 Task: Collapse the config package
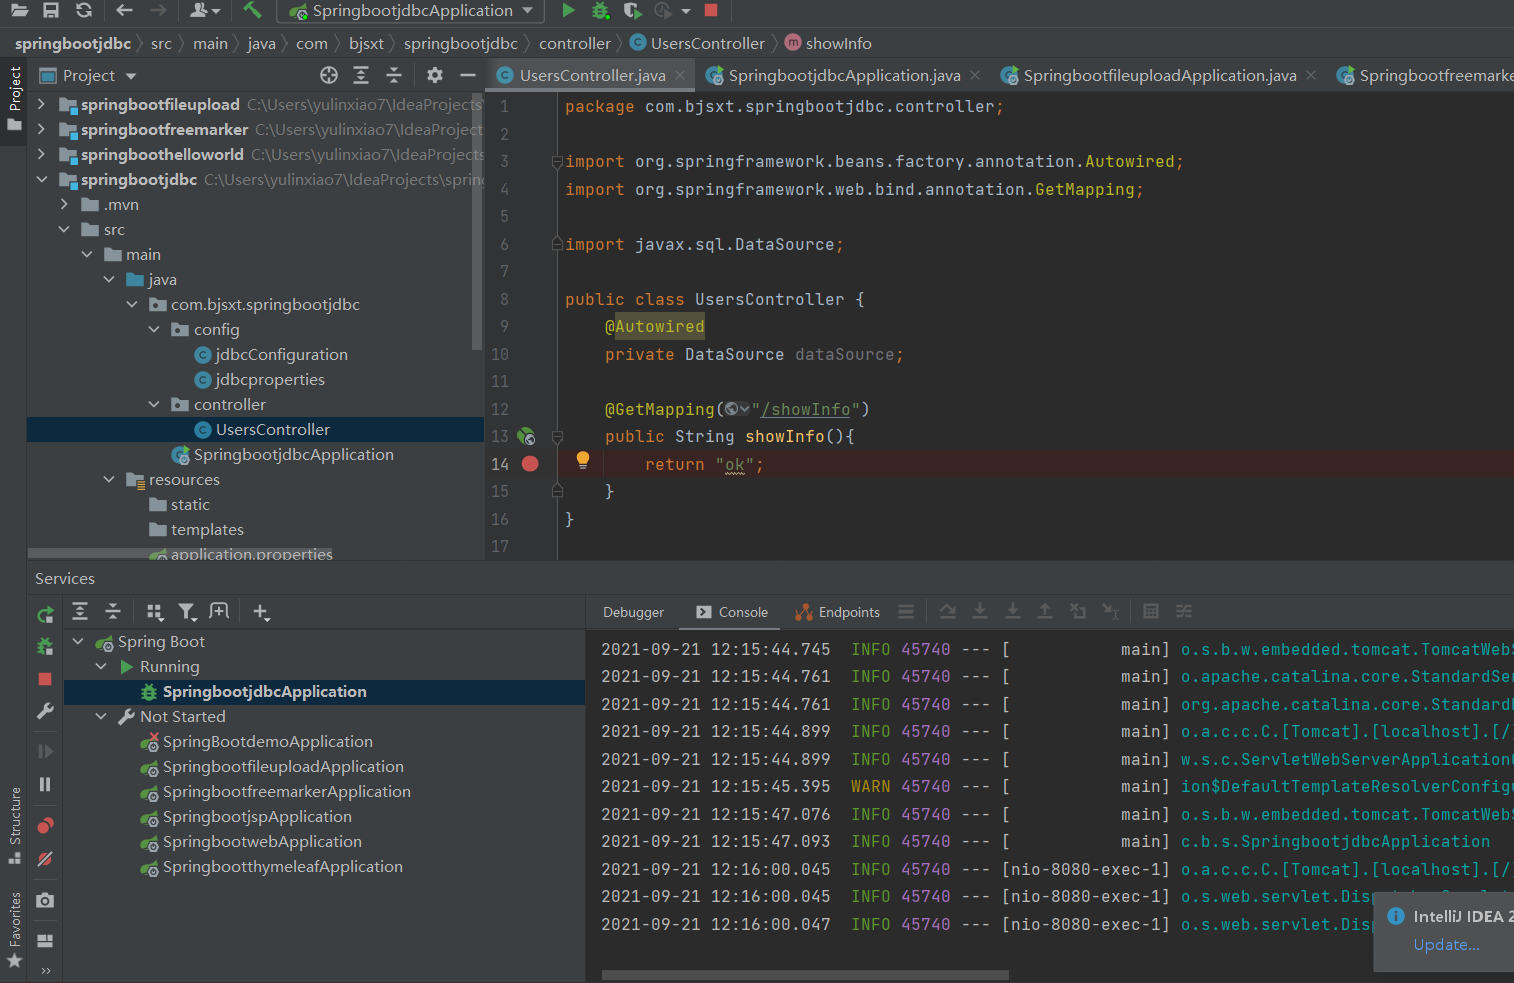coord(154,329)
